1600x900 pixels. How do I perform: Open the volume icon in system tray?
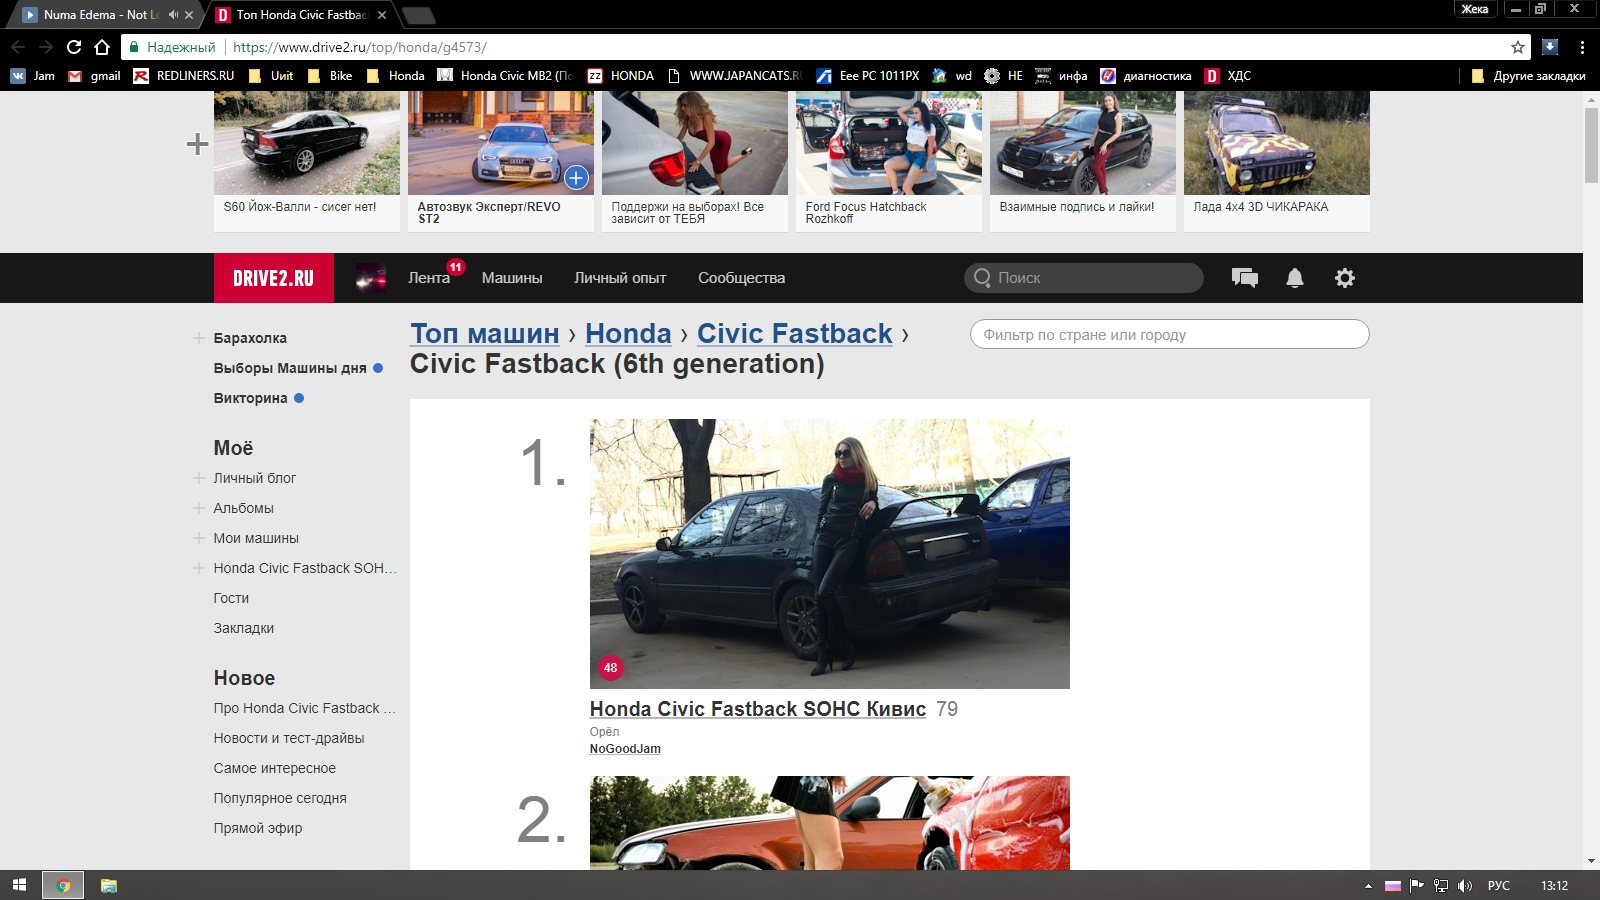click(x=1465, y=885)
